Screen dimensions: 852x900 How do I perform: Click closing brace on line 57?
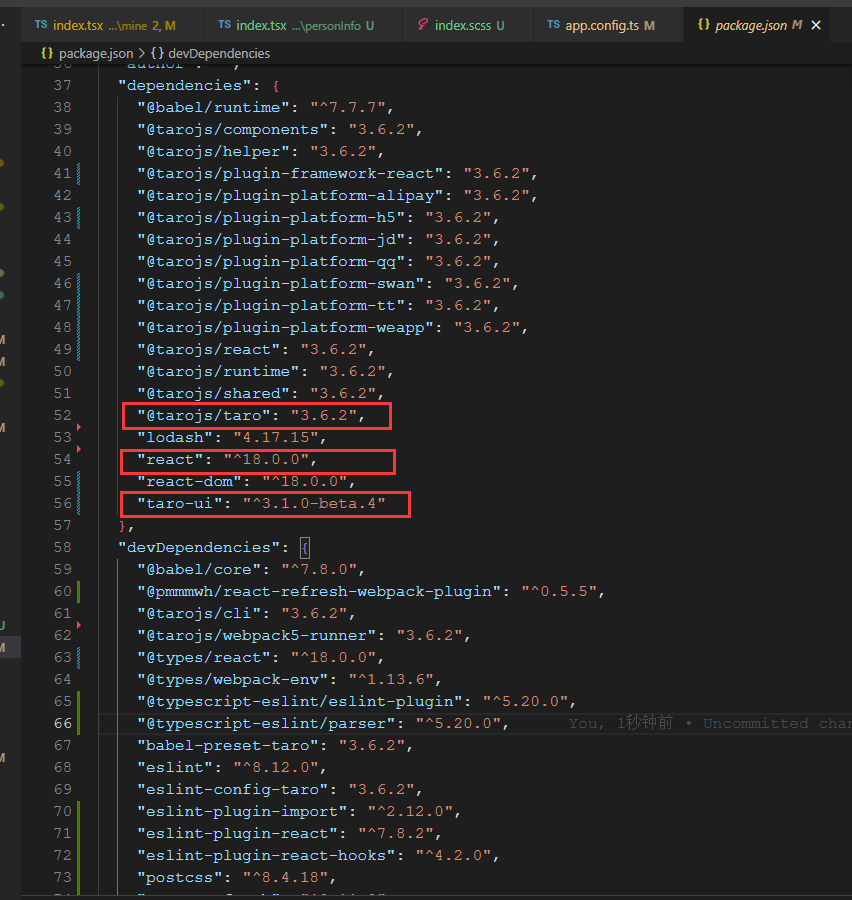tap(122, 526)
